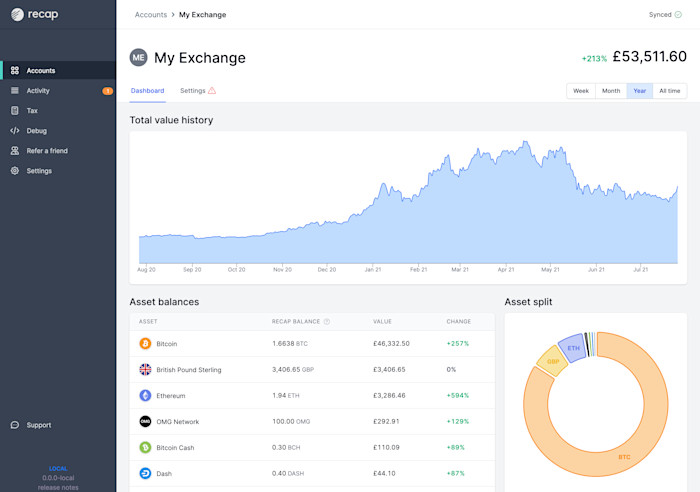Open Activity in the sidebar
The width and height of the screenshot is (700, 492).
pos(58,91)
